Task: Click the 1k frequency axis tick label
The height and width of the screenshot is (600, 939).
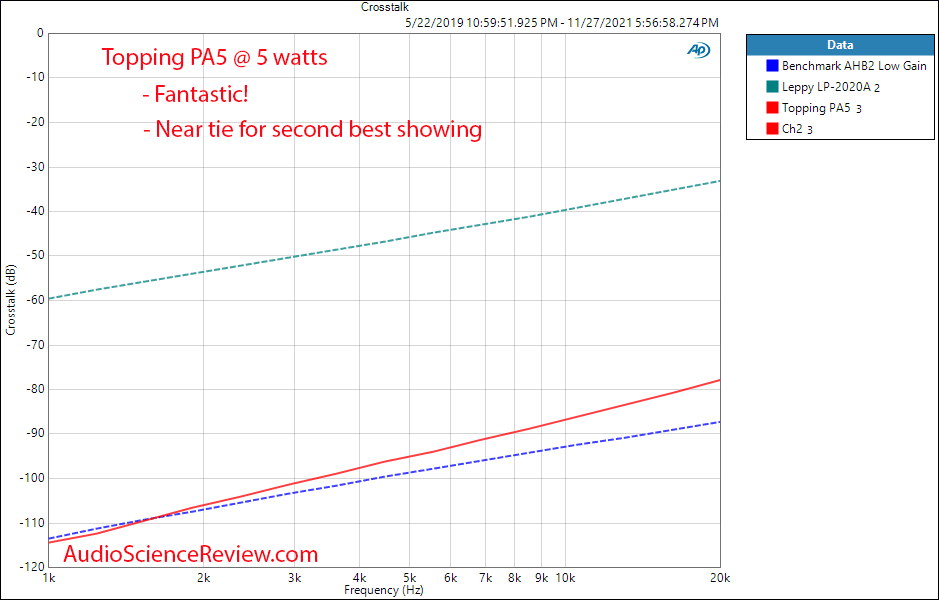Action: point(49,578)
